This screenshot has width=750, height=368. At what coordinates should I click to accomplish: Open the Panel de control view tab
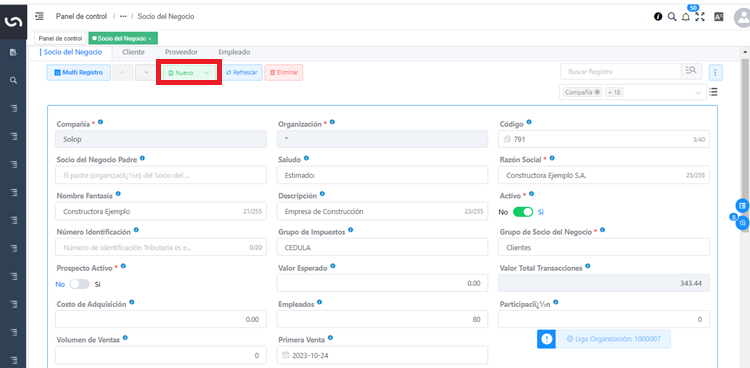(x=60, y=38)
